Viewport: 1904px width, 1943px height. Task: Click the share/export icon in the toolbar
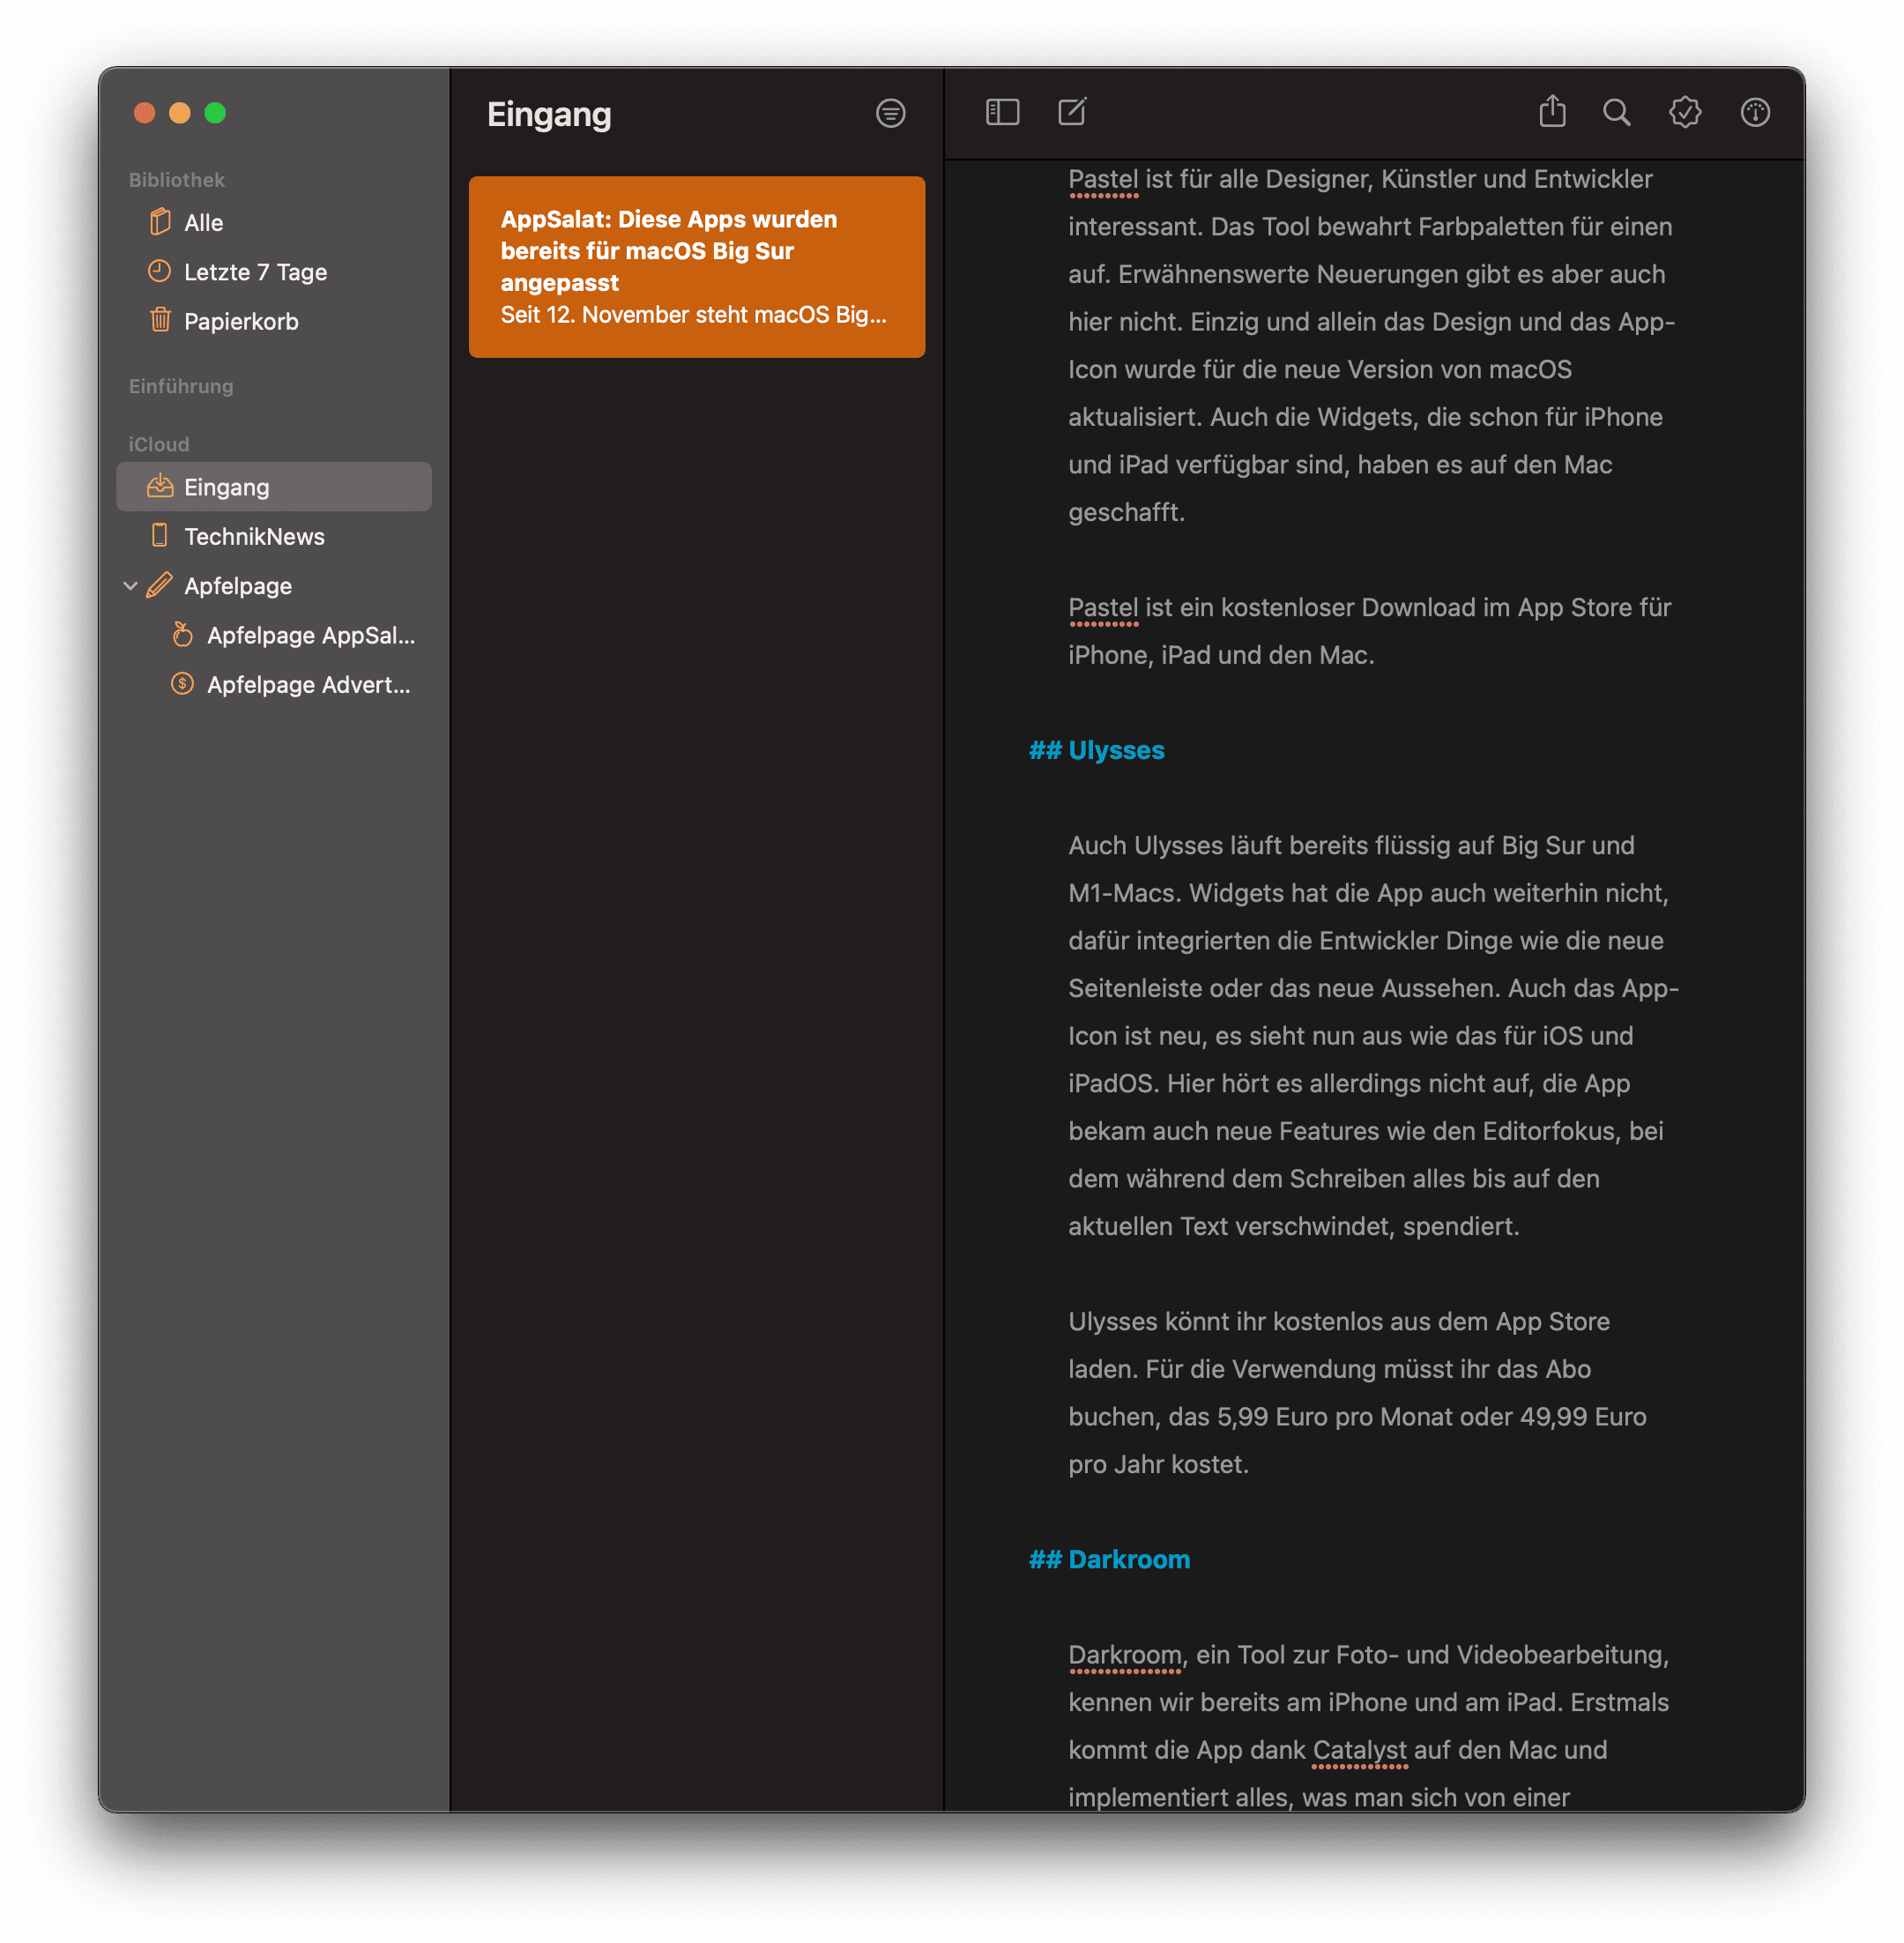1552,112
